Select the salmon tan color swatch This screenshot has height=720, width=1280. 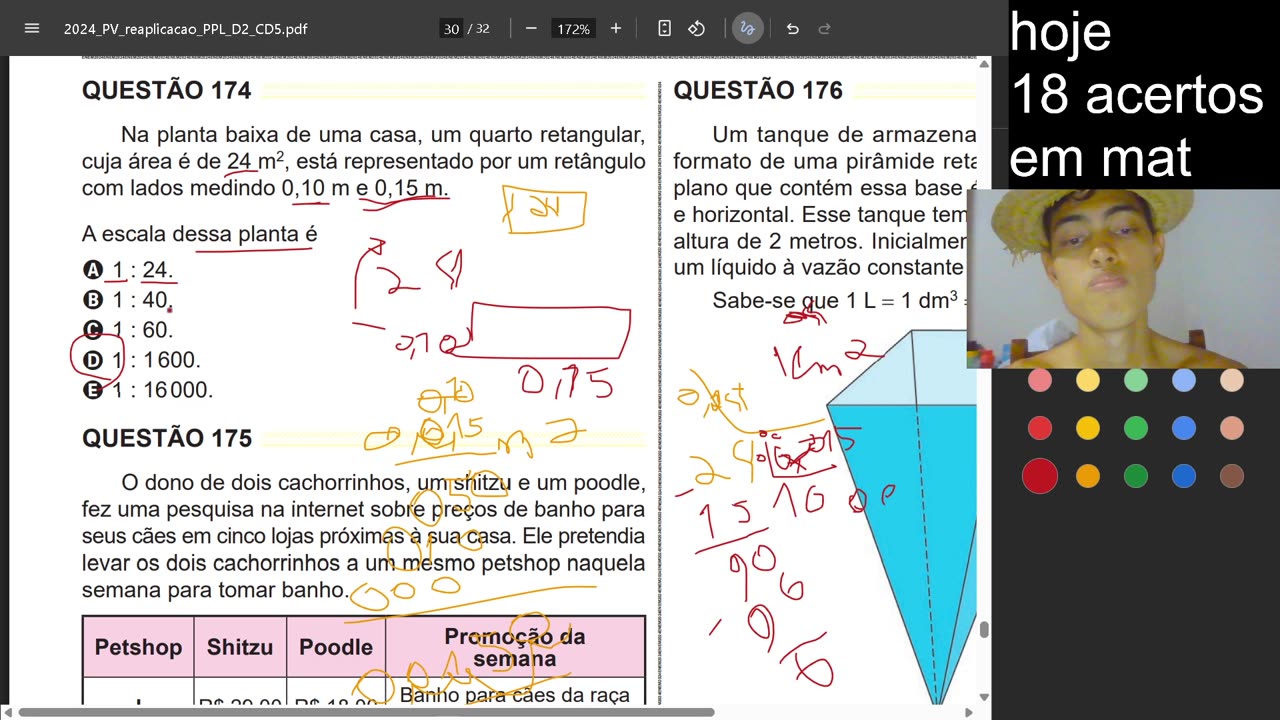tap(1232, 428)
